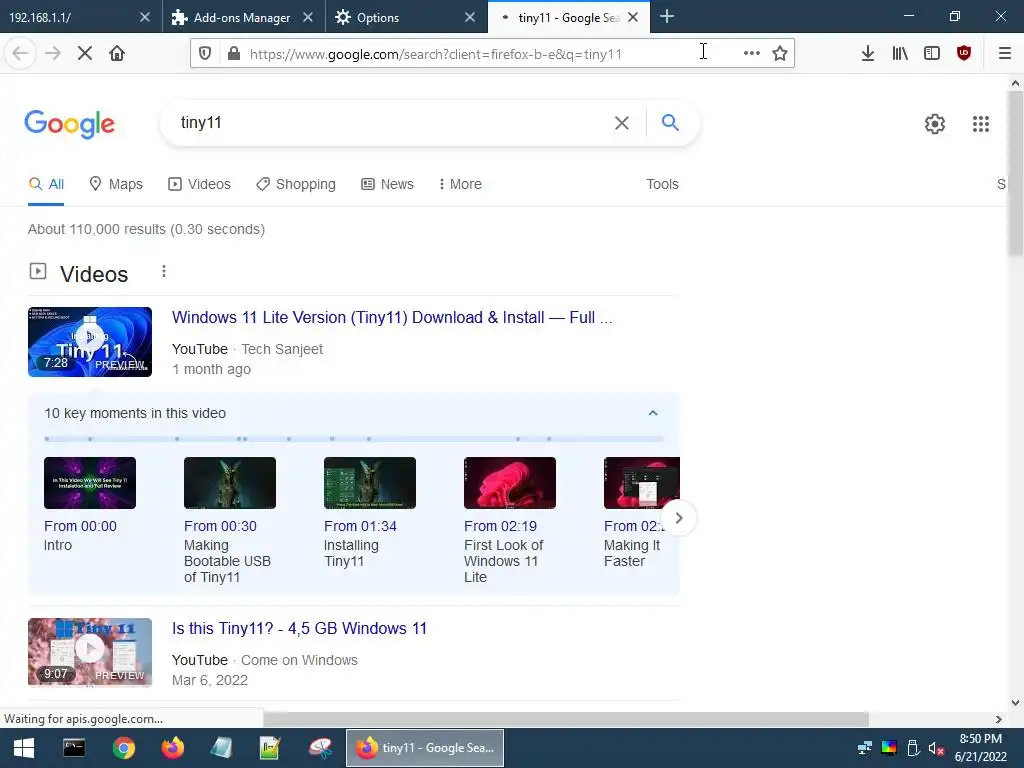Play Tech Sanjeet video thumbnail
Image resolution: width=1024 pixels, height=768 pixels.
click(90, 342)
